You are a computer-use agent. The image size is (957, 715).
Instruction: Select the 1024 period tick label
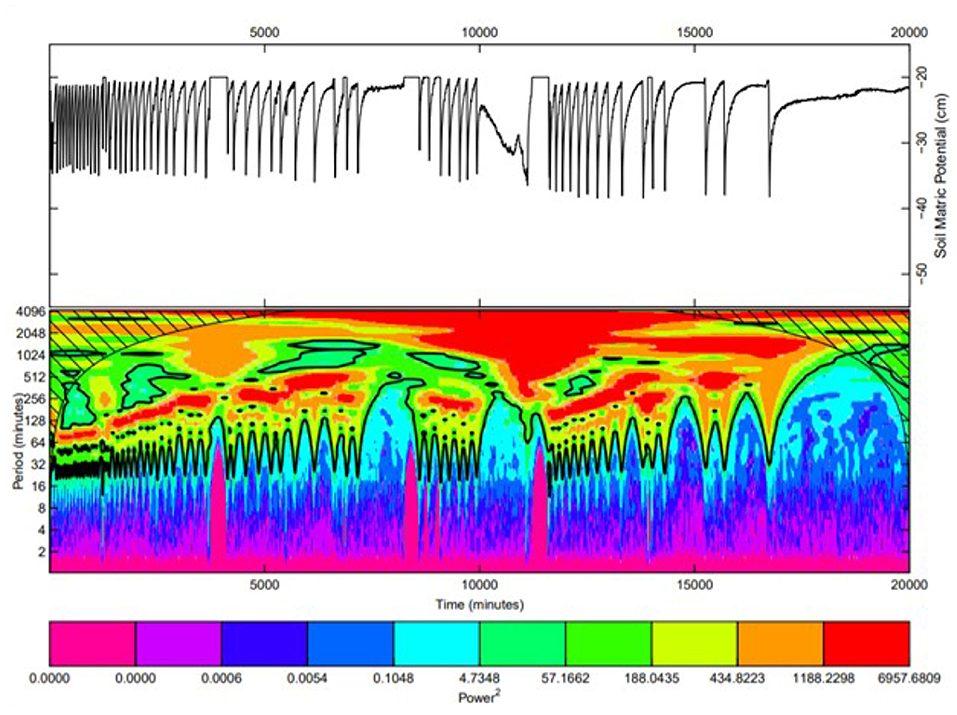31,355
